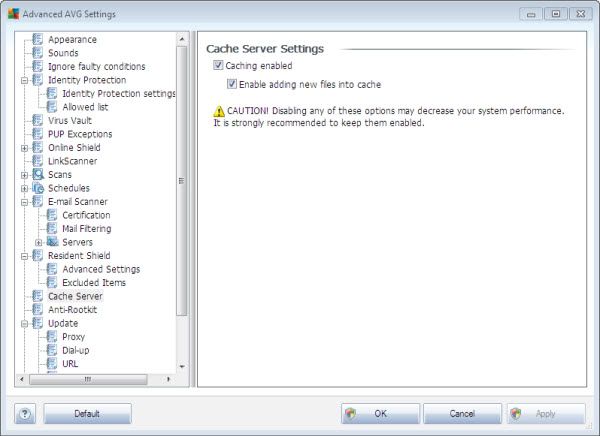600x436 pixels.
Task: Click the PUP Exceptions icon
Action: (38, 134)
